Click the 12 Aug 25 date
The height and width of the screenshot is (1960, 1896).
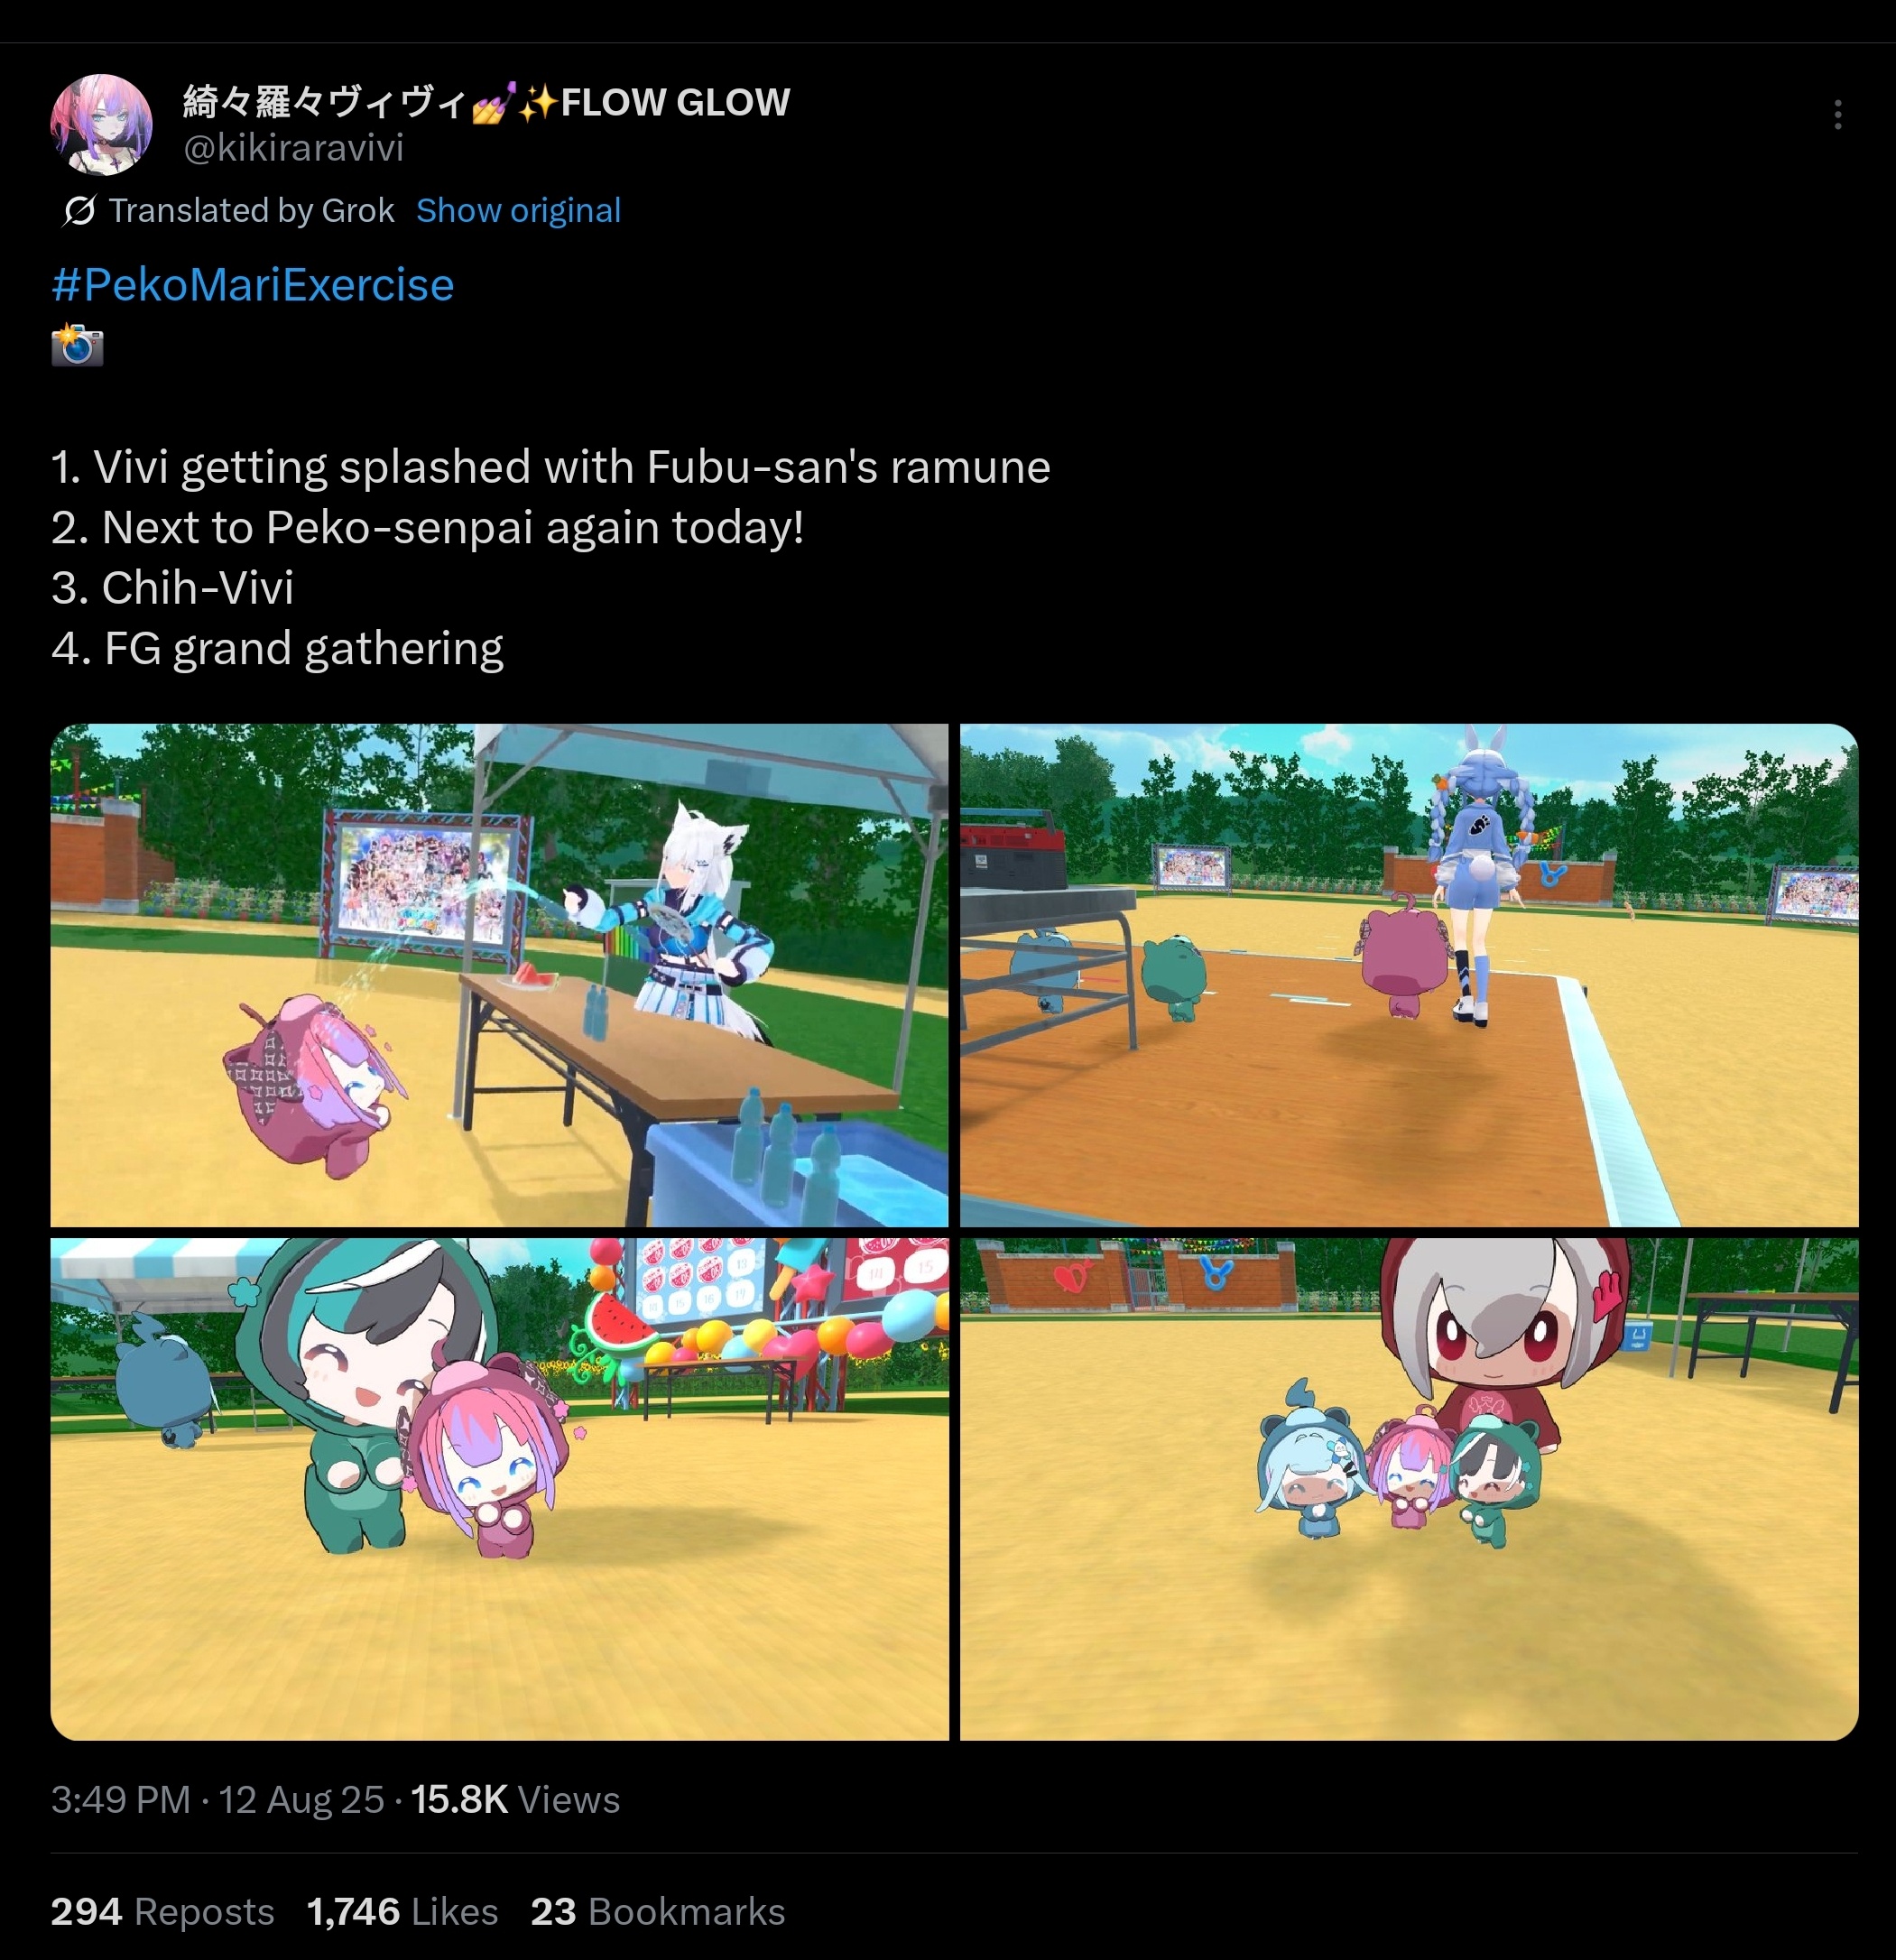click(301, 1799)
